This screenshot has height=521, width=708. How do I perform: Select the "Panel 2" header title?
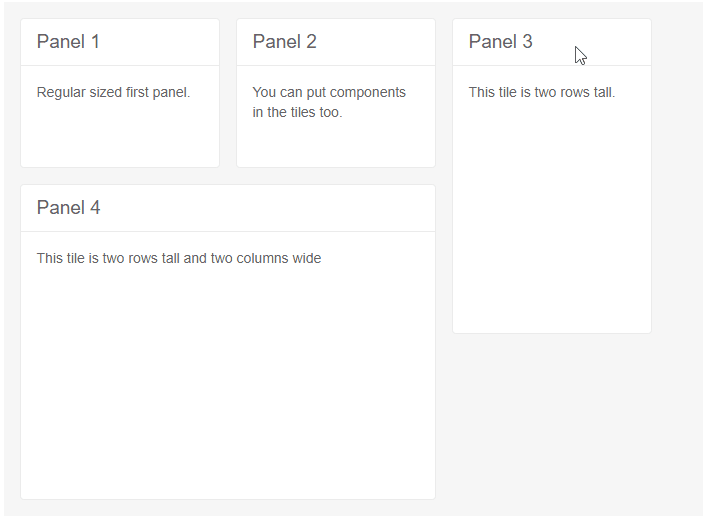pyautogui.click(x=284, y=42)
